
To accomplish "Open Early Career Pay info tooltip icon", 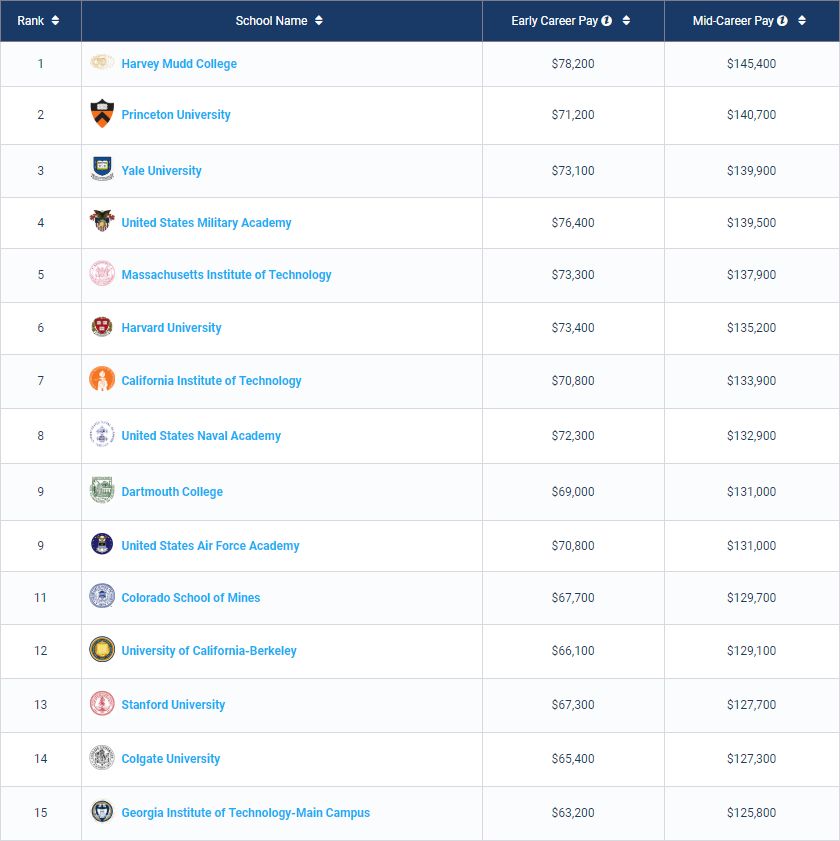I will [607, 20].
